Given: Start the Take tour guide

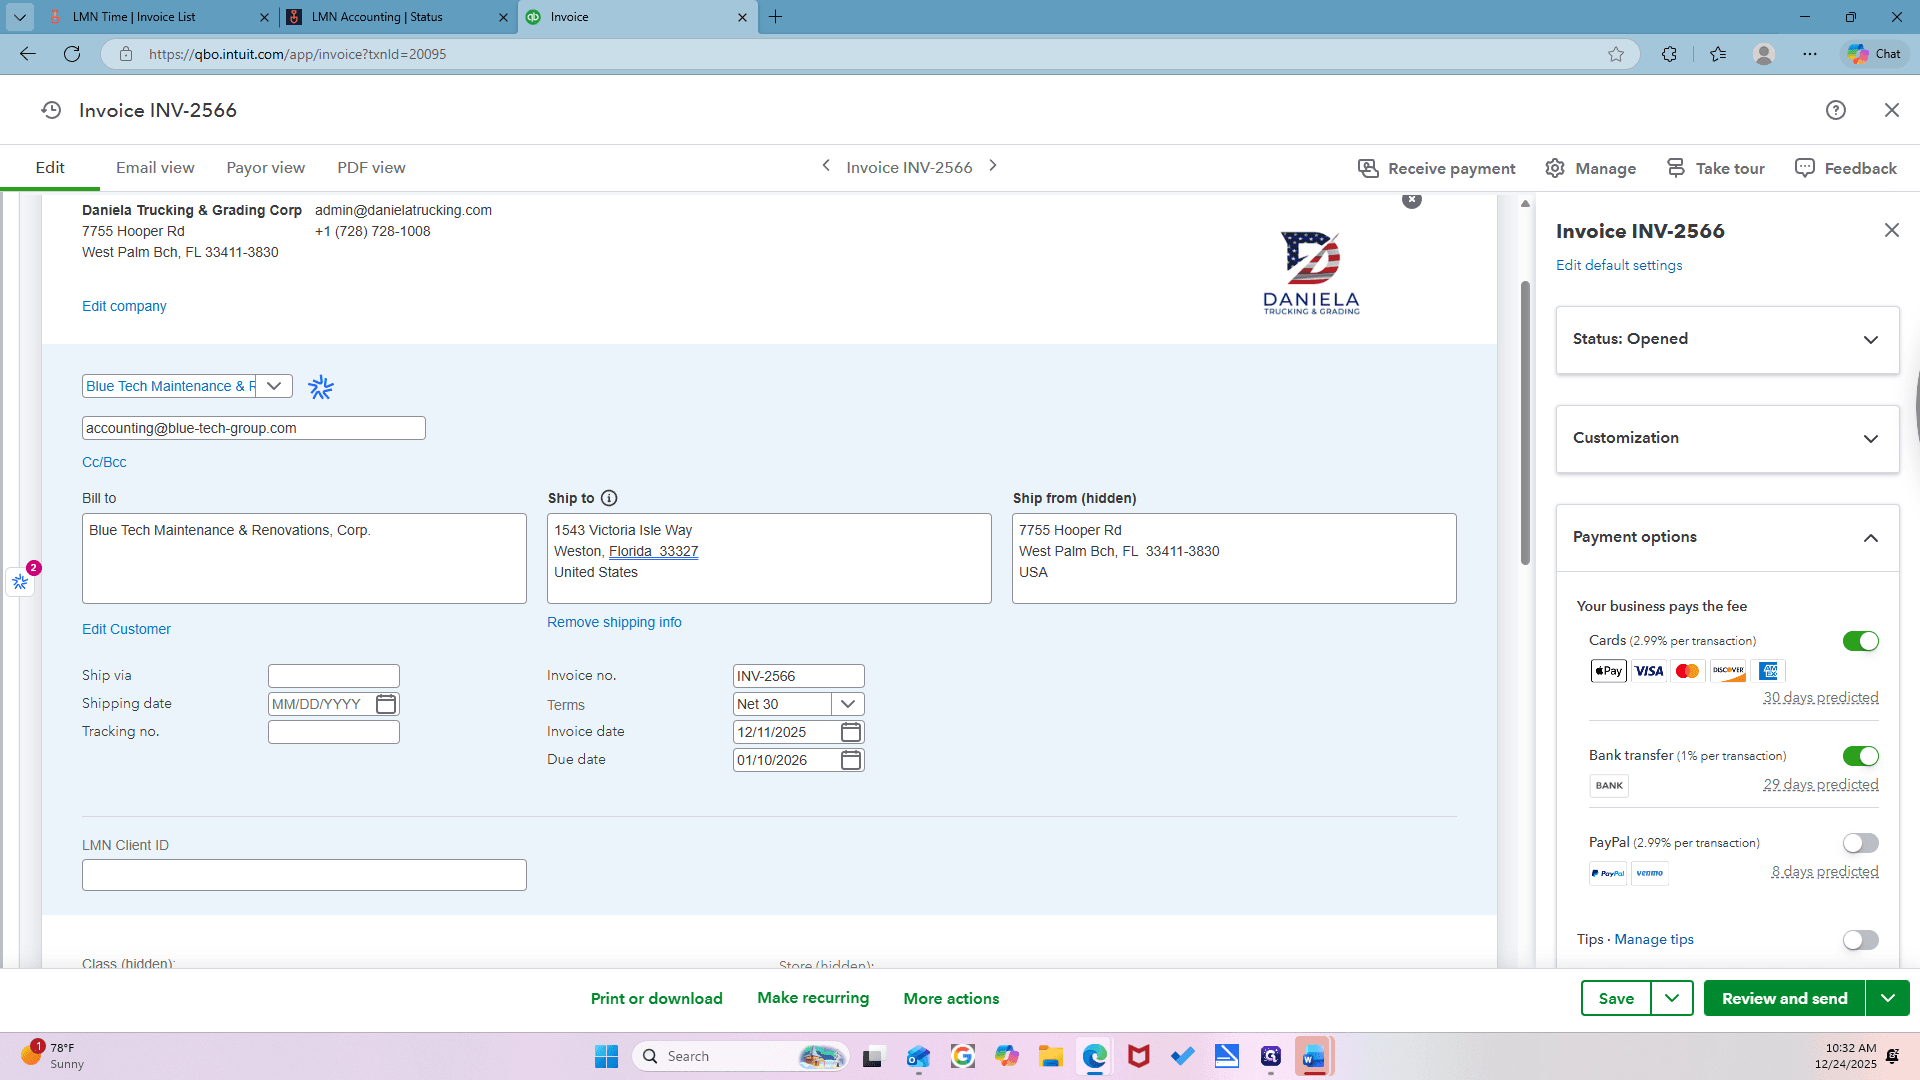Looking at the screenshot, I should tap(1715, 168).
